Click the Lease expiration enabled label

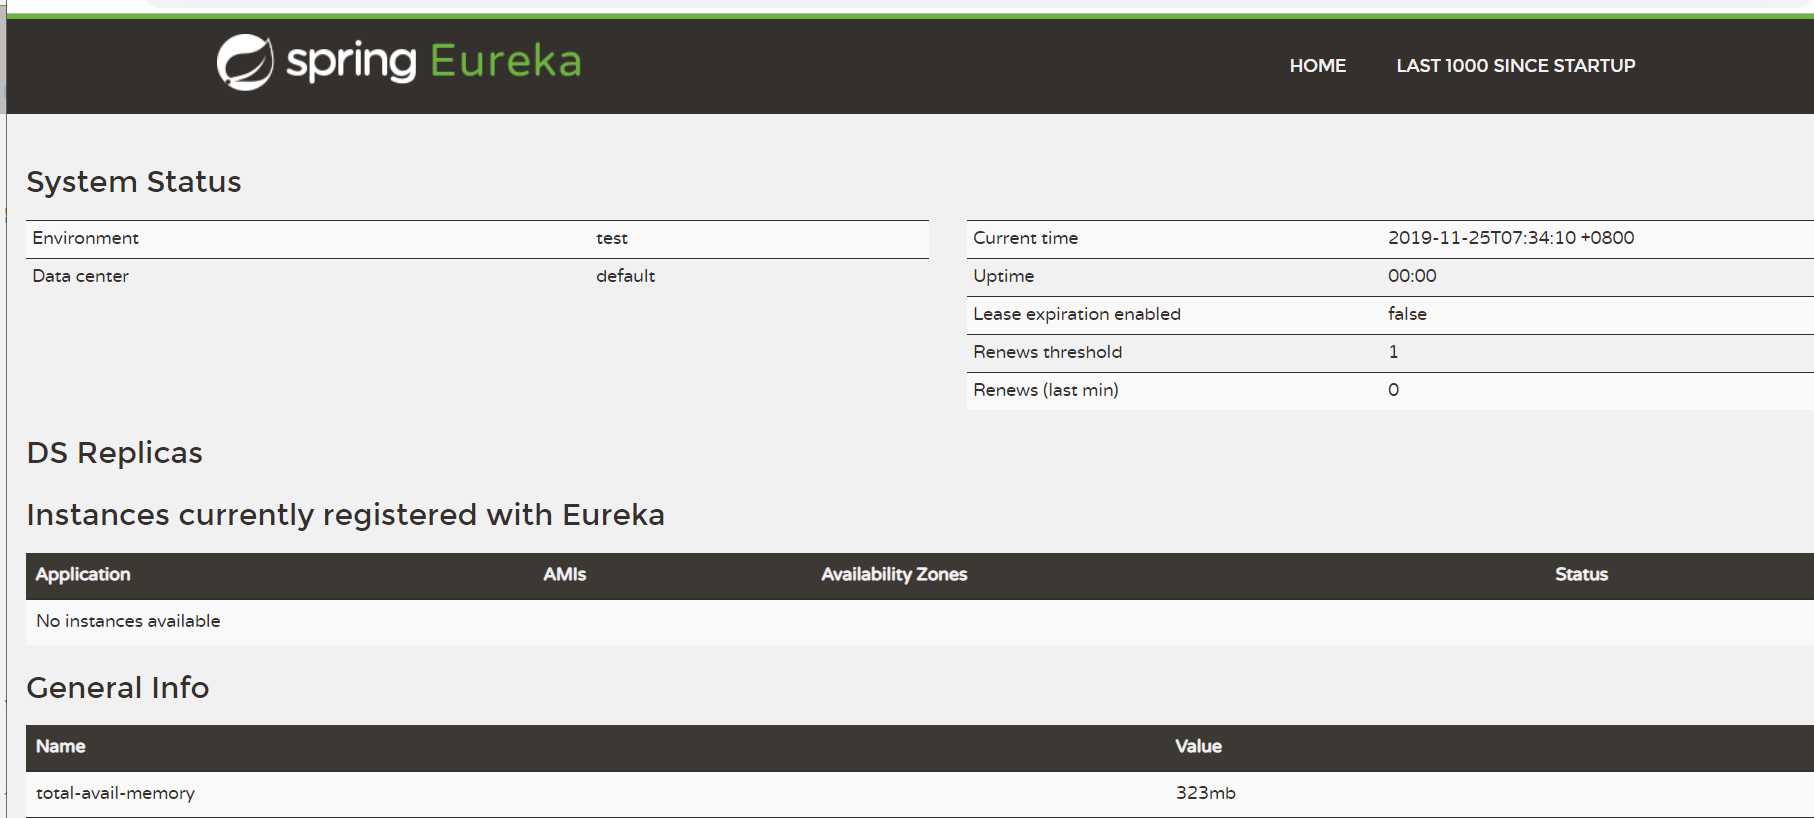(1077, 314)
